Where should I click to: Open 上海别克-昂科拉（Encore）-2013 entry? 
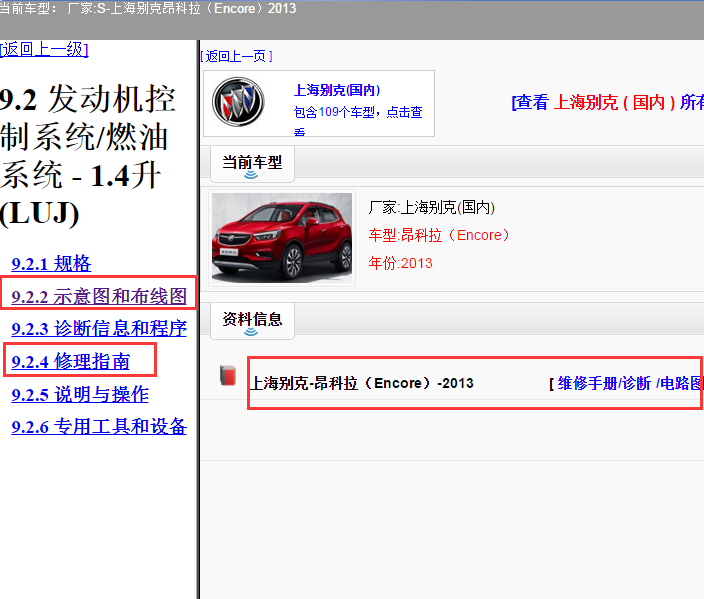[361, 383]
